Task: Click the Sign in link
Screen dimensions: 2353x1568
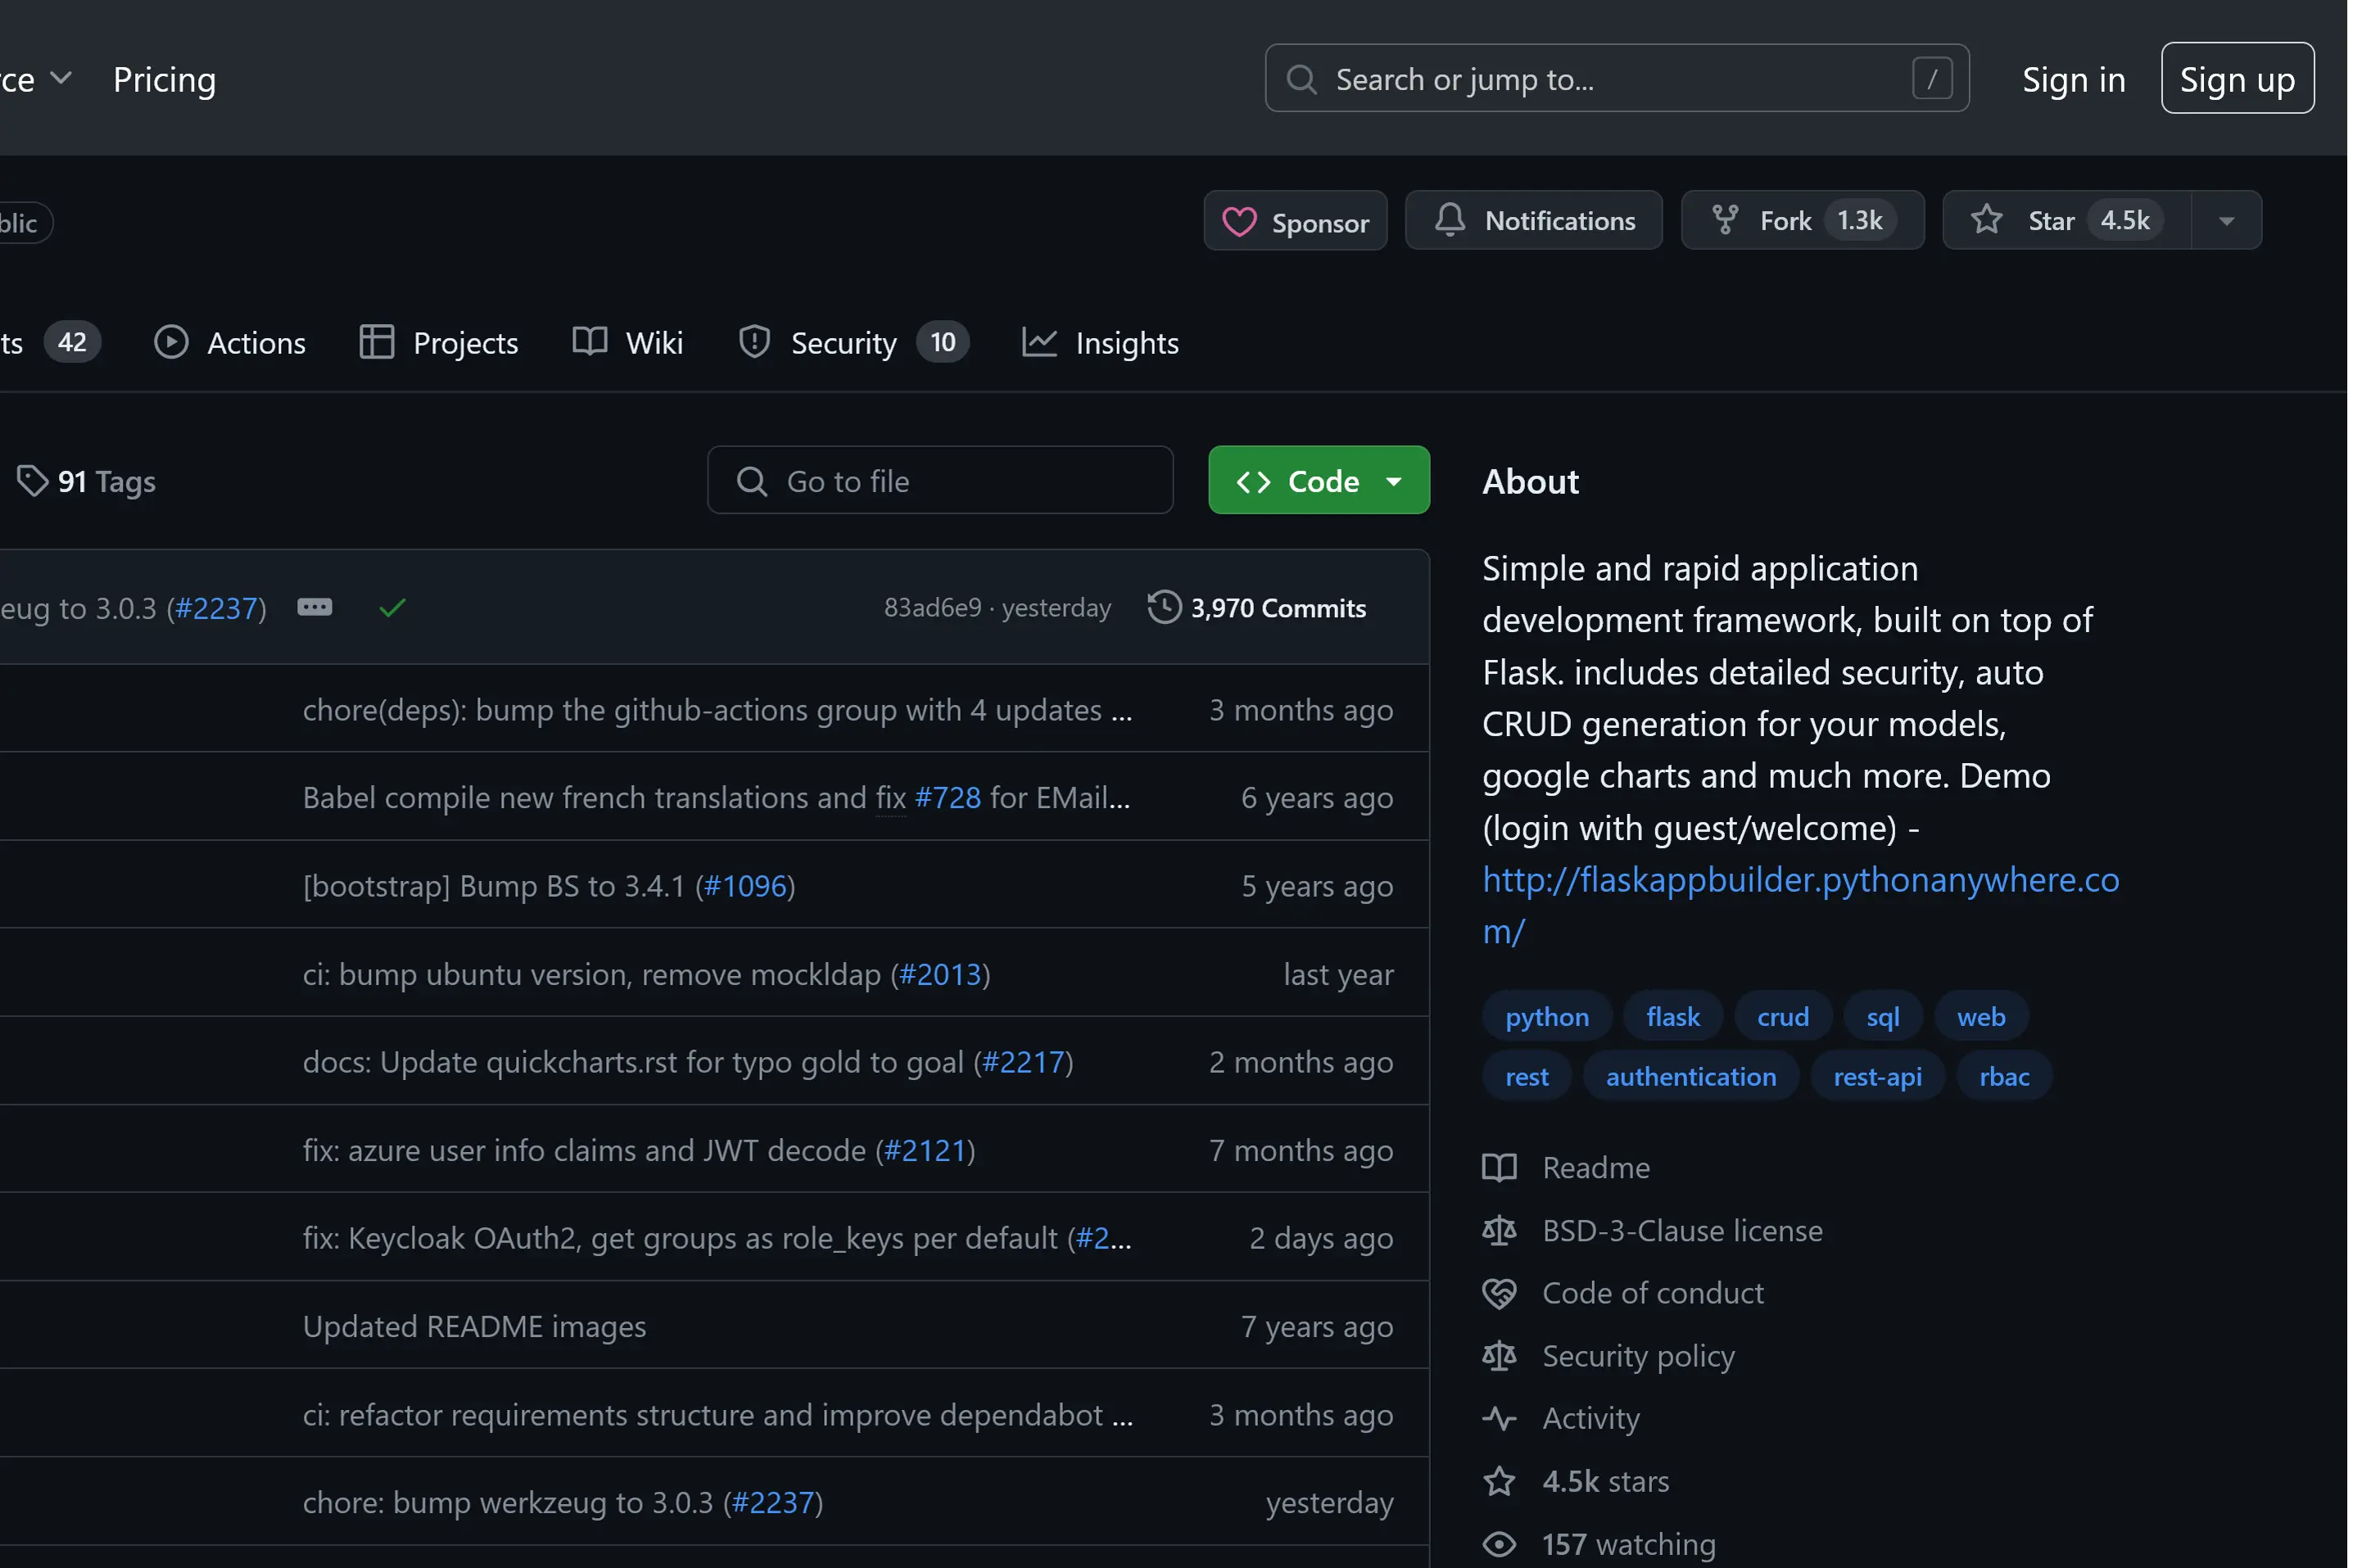Action: [2072, 79]
